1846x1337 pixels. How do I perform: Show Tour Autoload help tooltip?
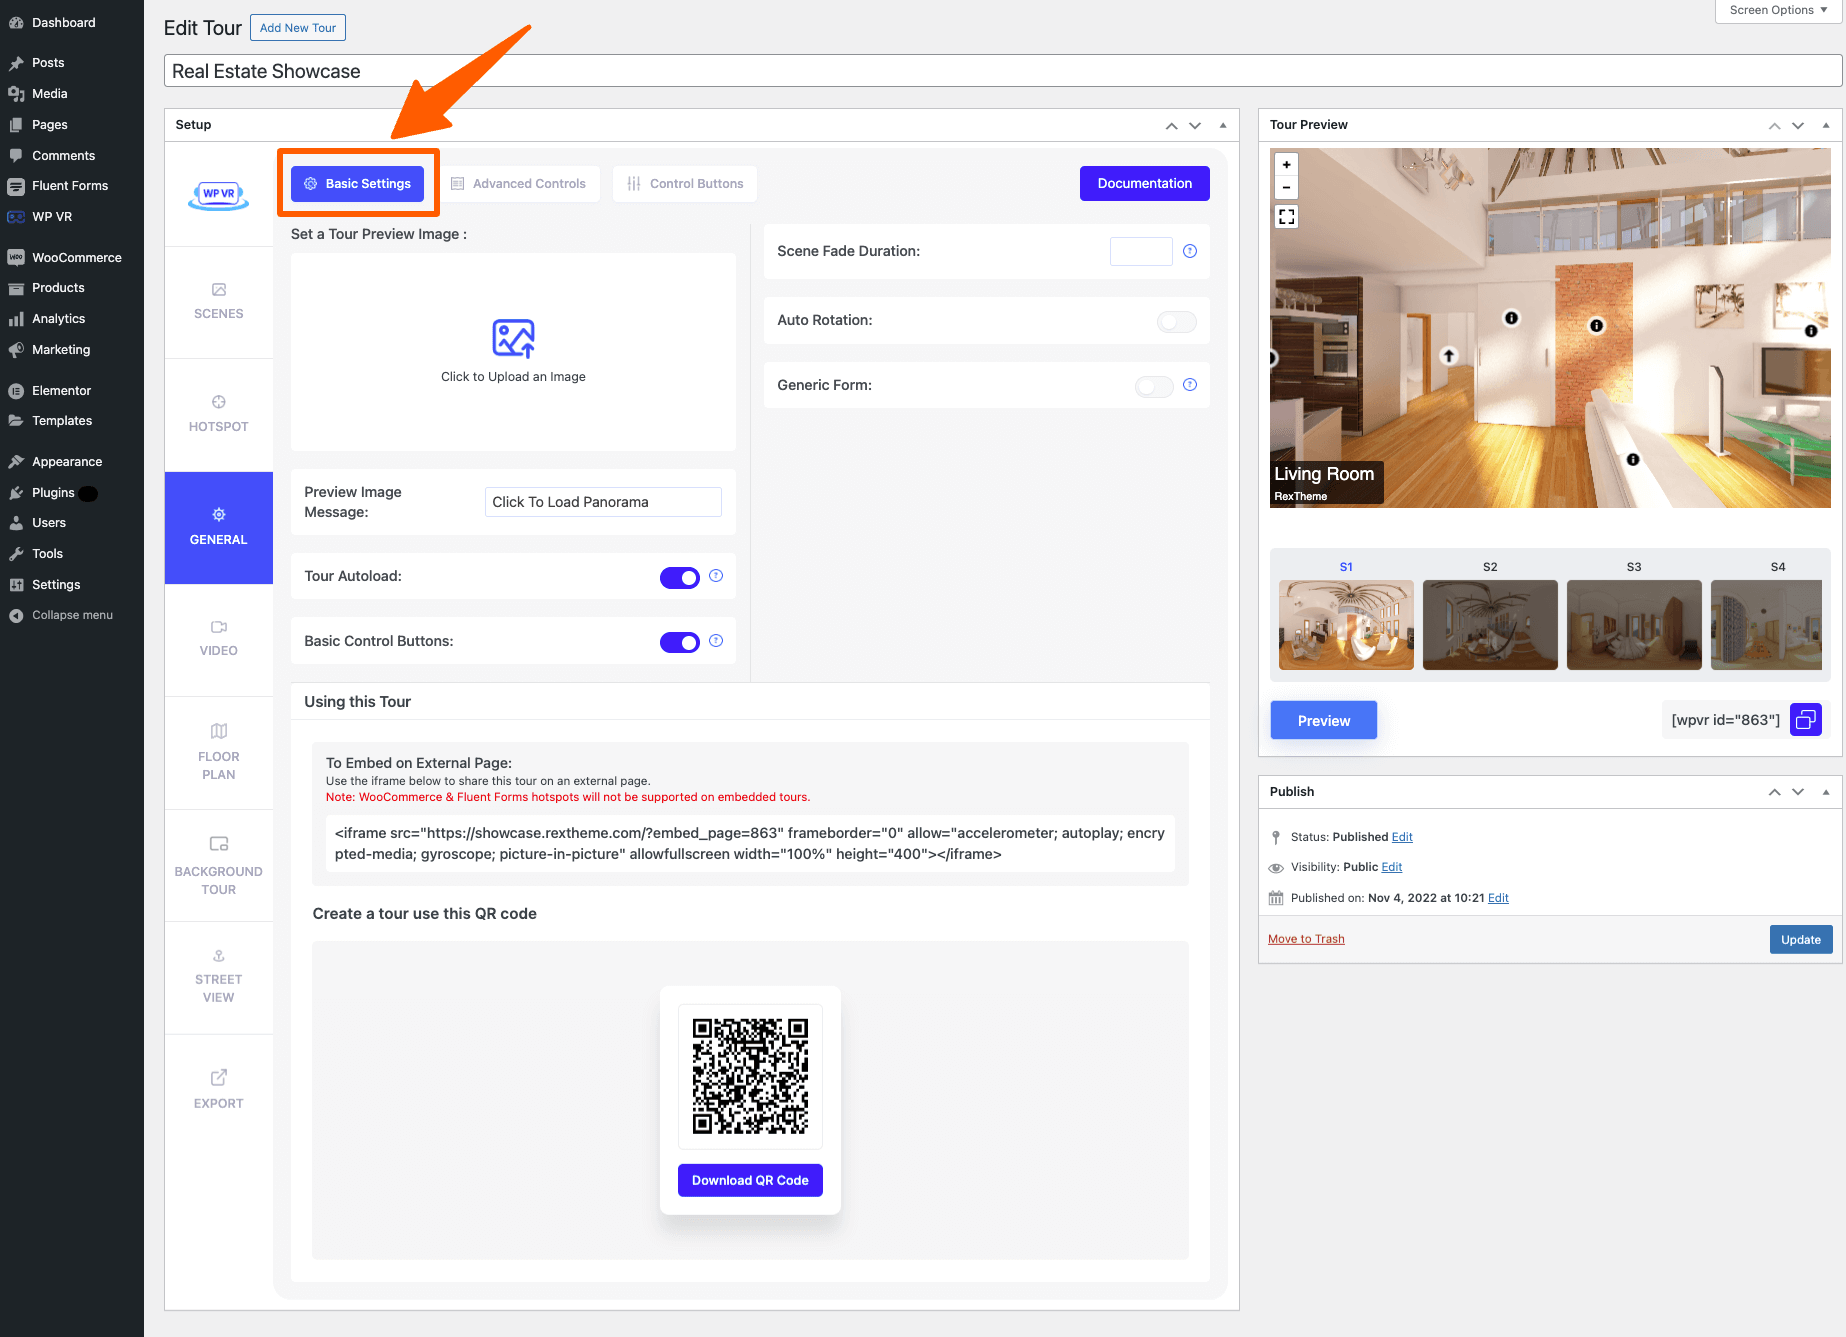pyautogui.click(x=716, y=576)
